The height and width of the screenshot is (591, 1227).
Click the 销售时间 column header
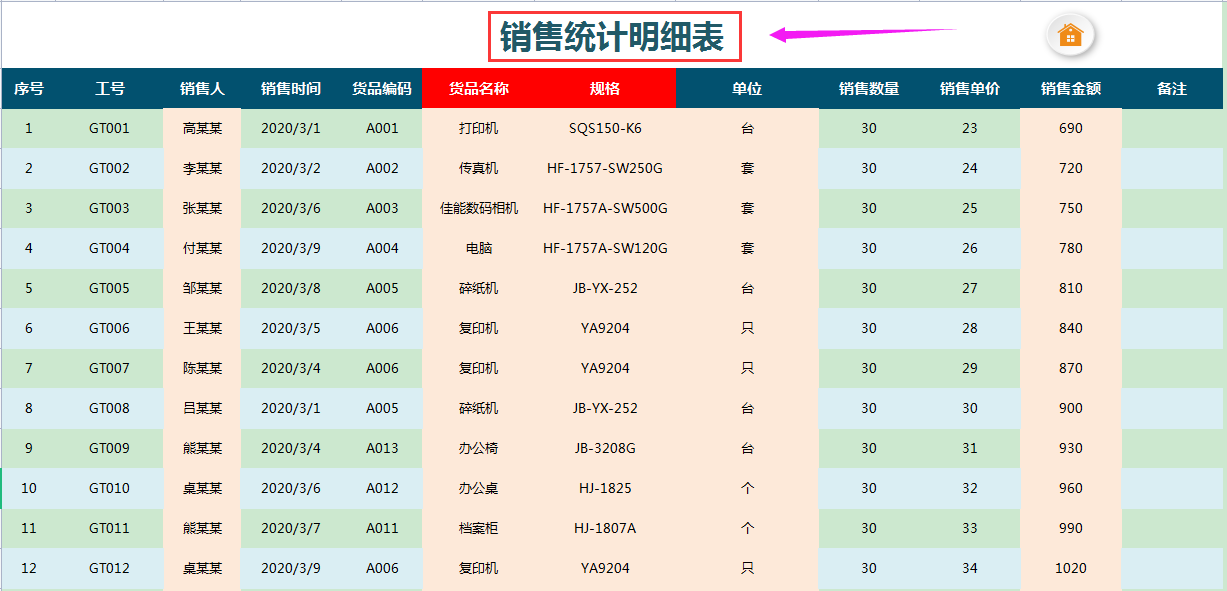pos(291,88)
